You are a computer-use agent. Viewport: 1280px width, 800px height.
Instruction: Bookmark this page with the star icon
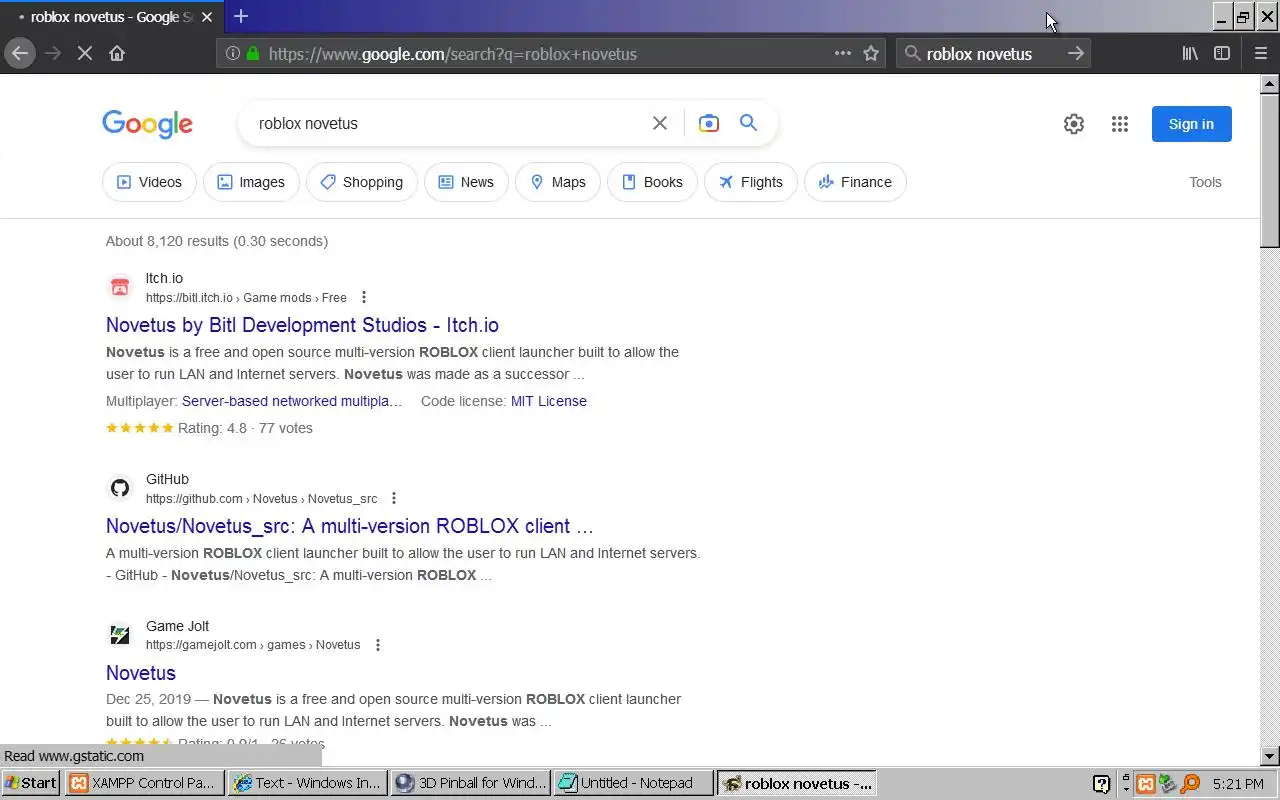[871, 54]
